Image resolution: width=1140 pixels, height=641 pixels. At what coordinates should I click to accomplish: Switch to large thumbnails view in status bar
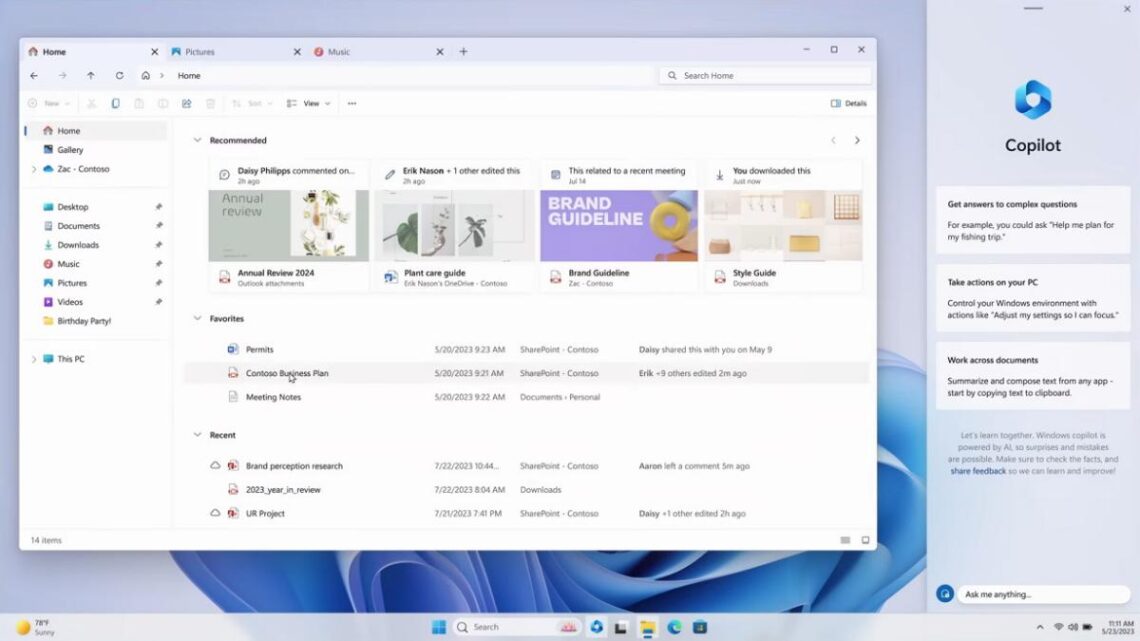[x=865, y=540]
